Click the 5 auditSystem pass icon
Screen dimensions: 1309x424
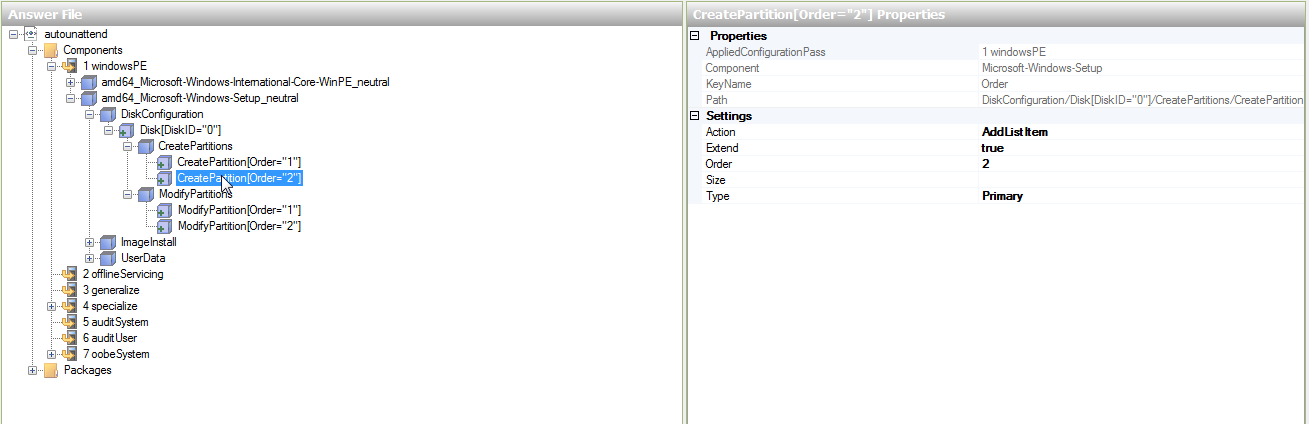click(x=69, y=322)
